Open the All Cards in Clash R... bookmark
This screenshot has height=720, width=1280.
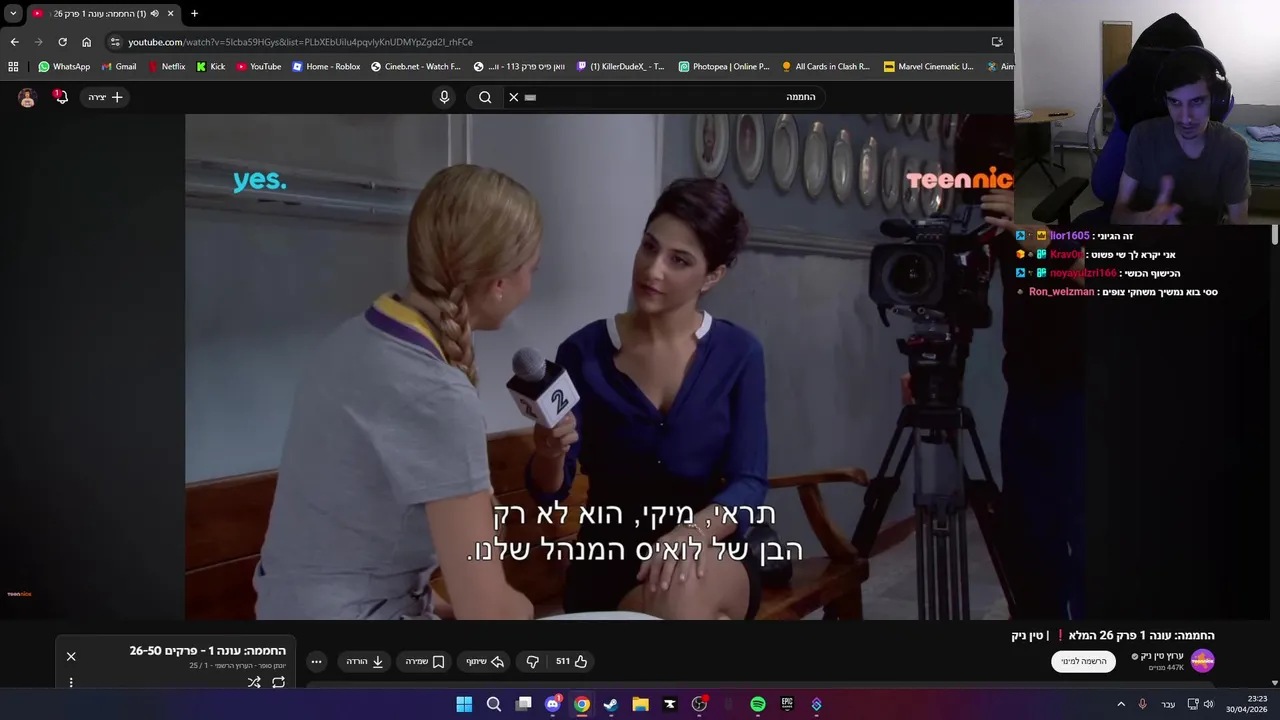tap(826, 67)
